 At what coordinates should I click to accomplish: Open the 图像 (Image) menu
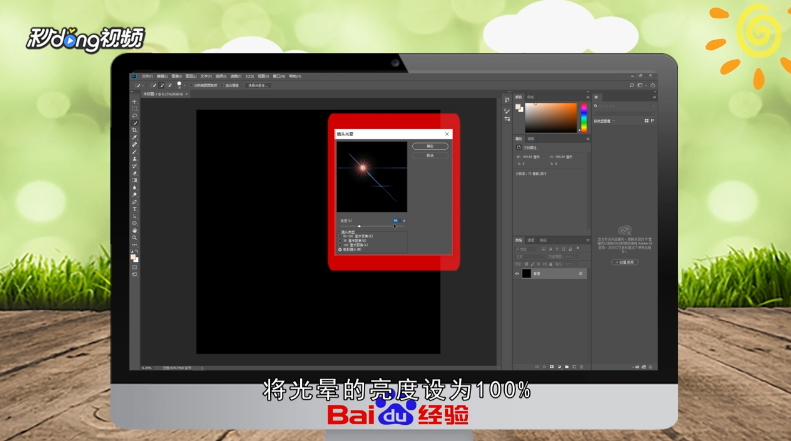click(177, 76)
